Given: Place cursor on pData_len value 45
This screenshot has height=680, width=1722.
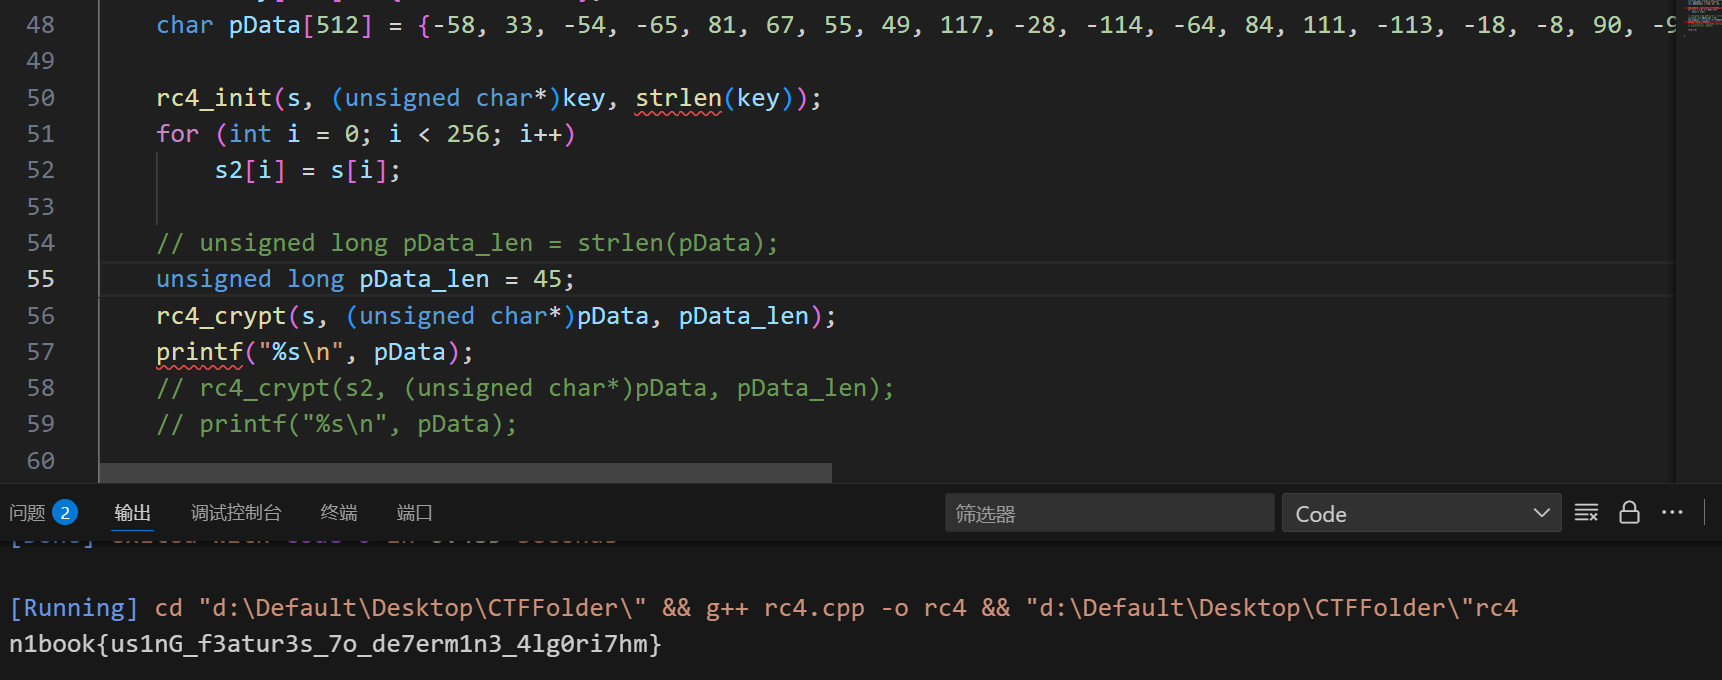Looking at the screenshot, I should pos(547,279).
